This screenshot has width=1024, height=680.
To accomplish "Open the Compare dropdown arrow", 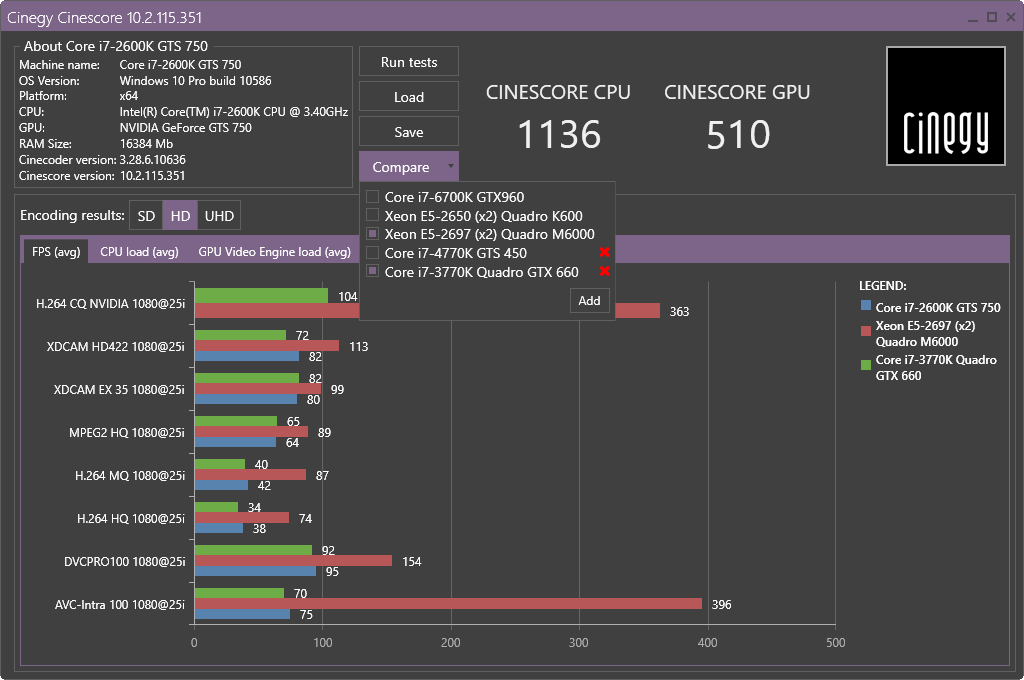I will point(451,167).
